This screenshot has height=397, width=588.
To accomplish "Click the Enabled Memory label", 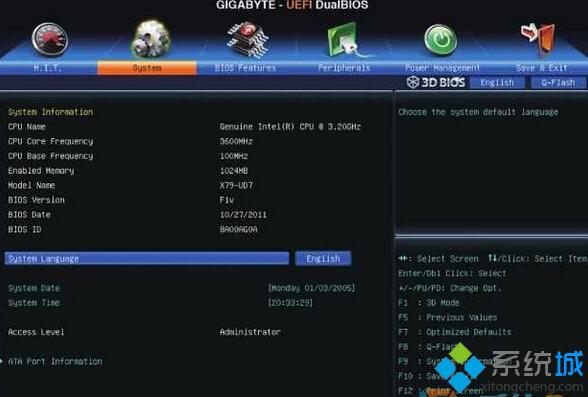I will pyautogui.click(x=41, y=171).
